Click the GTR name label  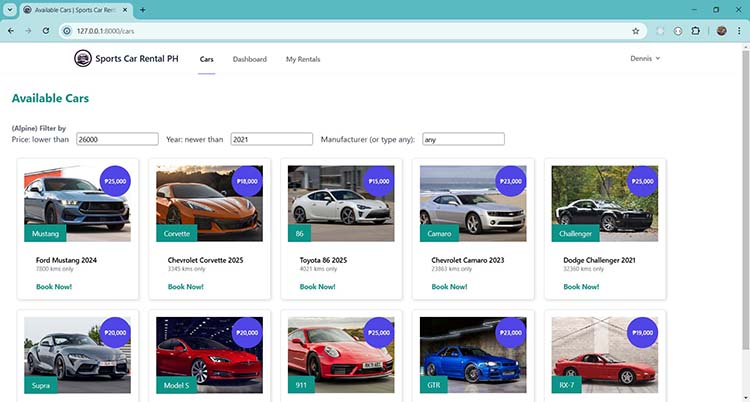(433, 385)
